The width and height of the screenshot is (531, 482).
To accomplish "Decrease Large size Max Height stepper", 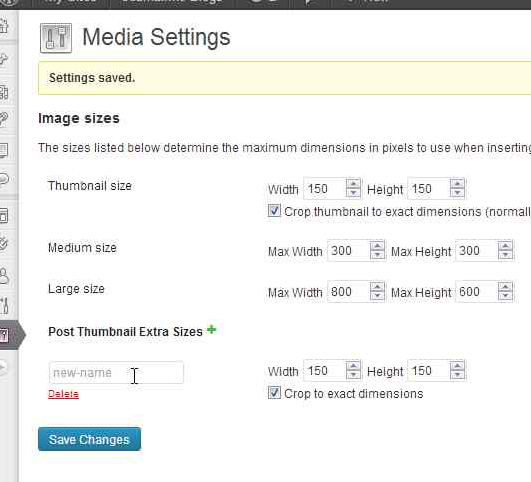I will point(505,296).
